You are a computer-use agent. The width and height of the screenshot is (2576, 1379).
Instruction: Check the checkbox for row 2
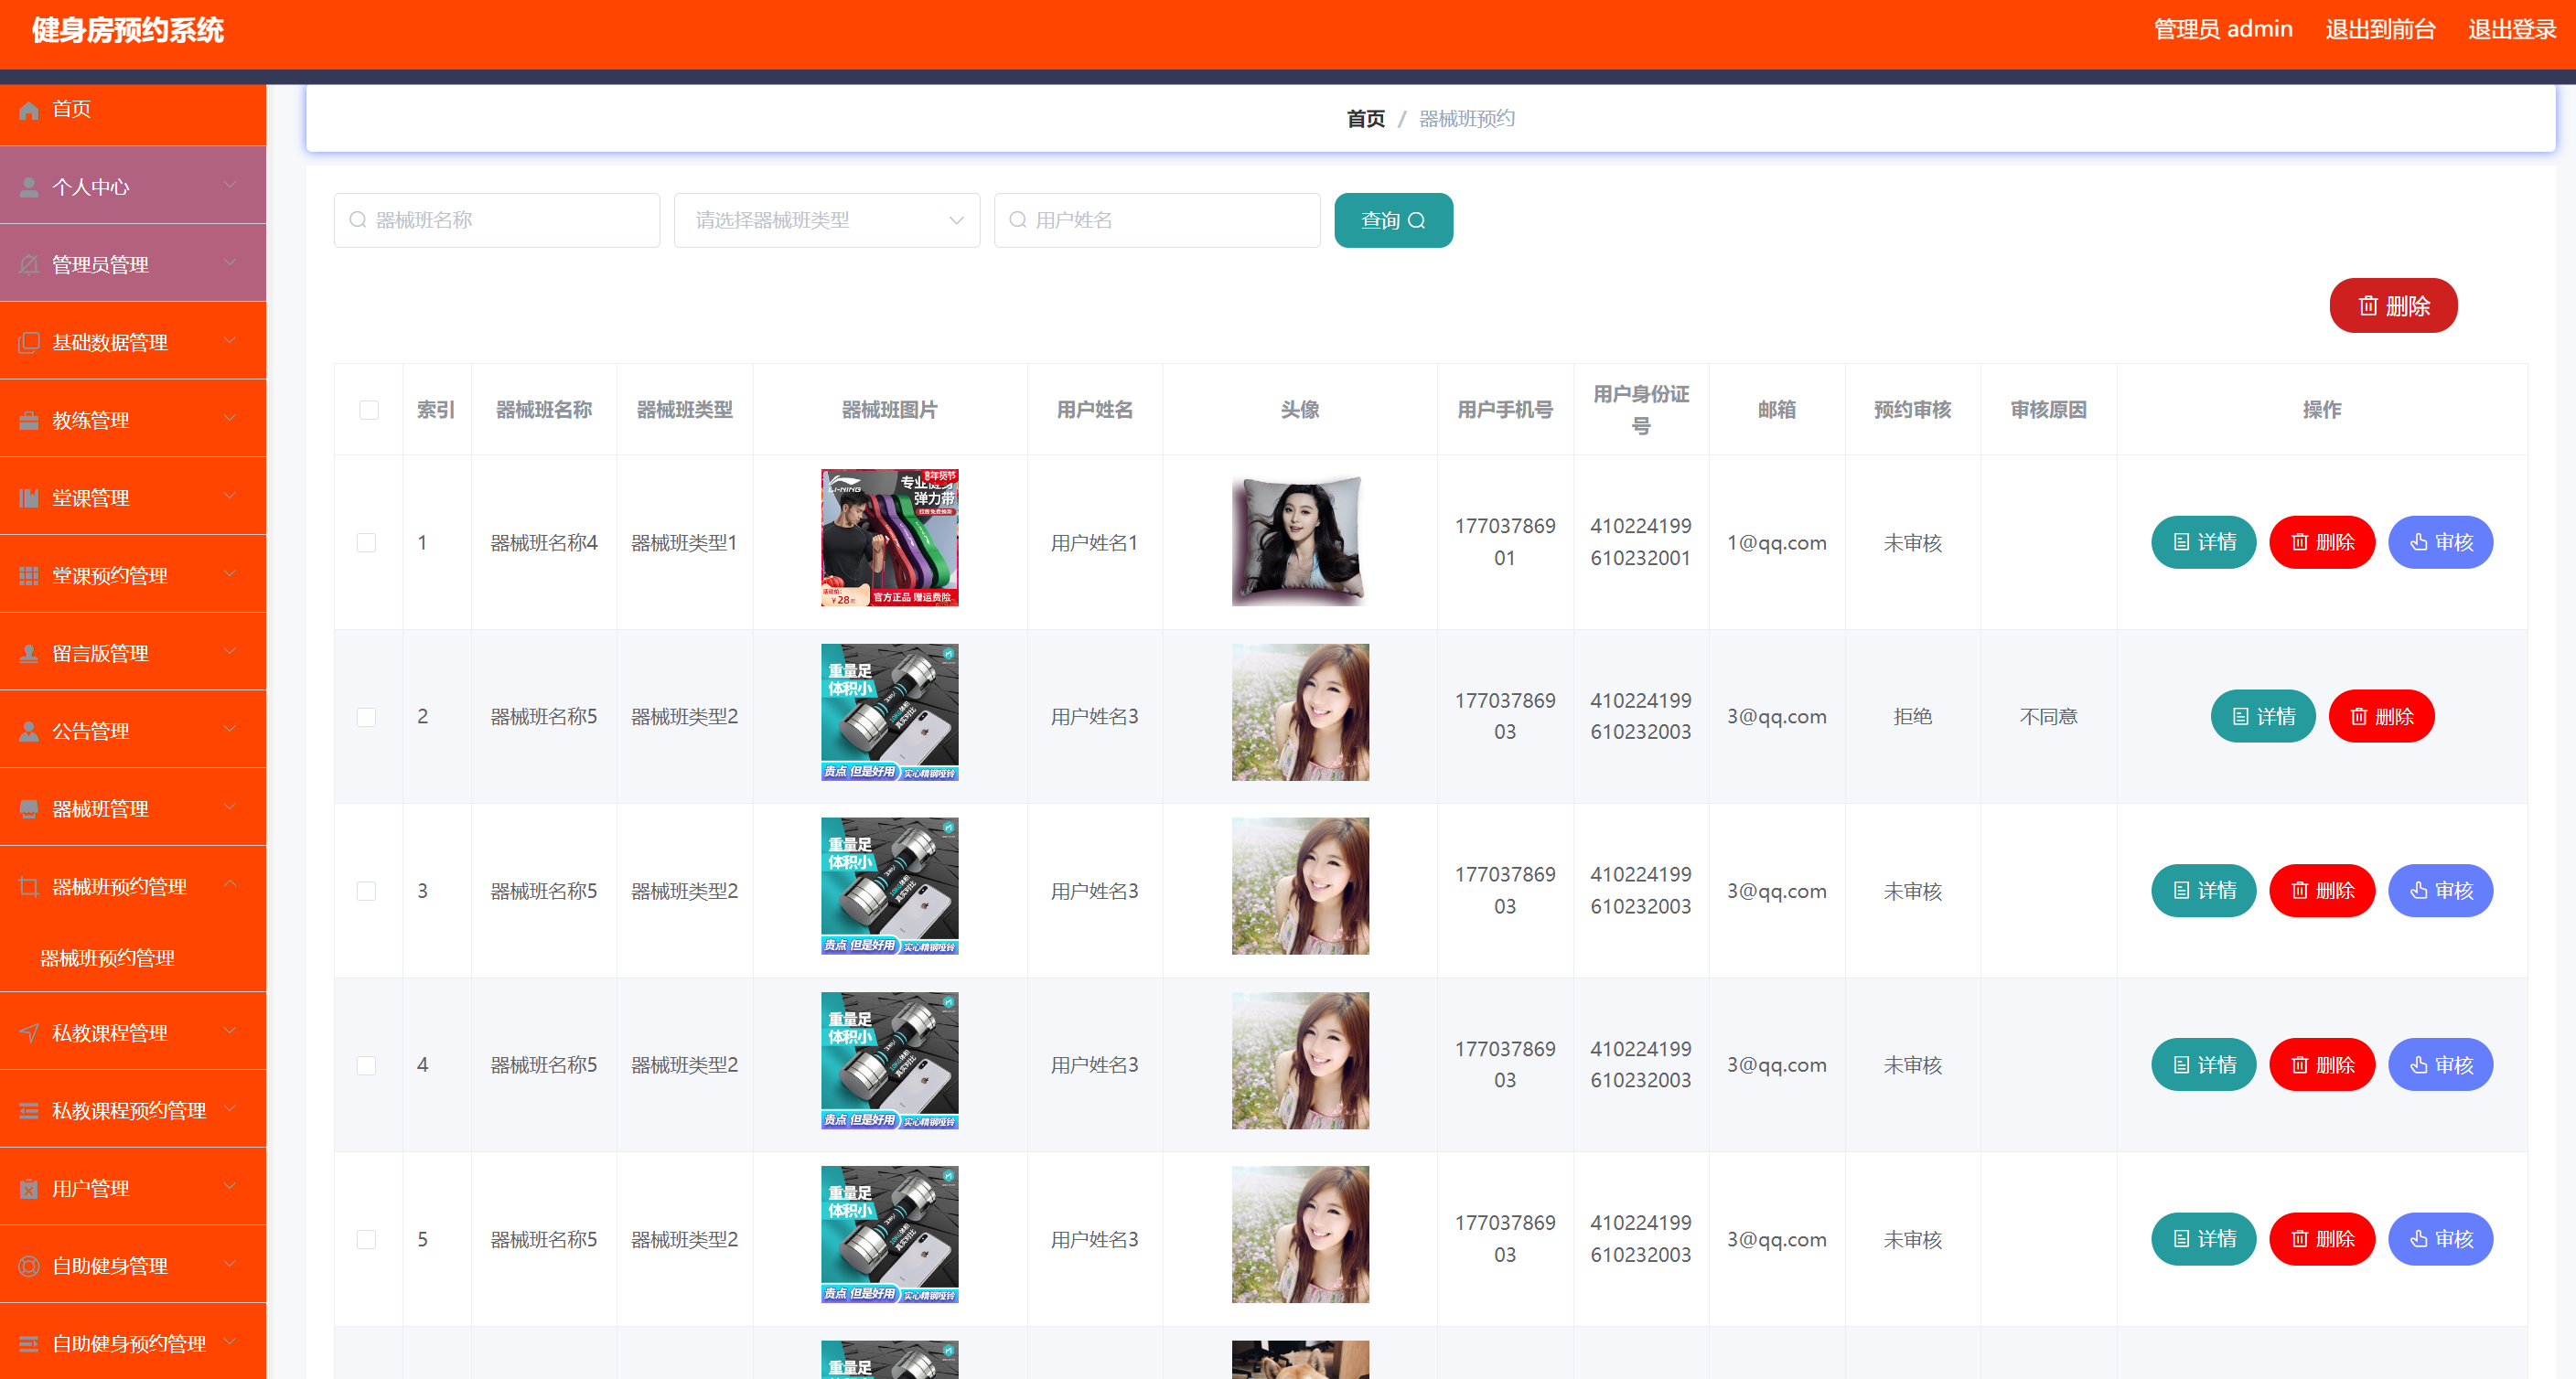coord(367,717)
